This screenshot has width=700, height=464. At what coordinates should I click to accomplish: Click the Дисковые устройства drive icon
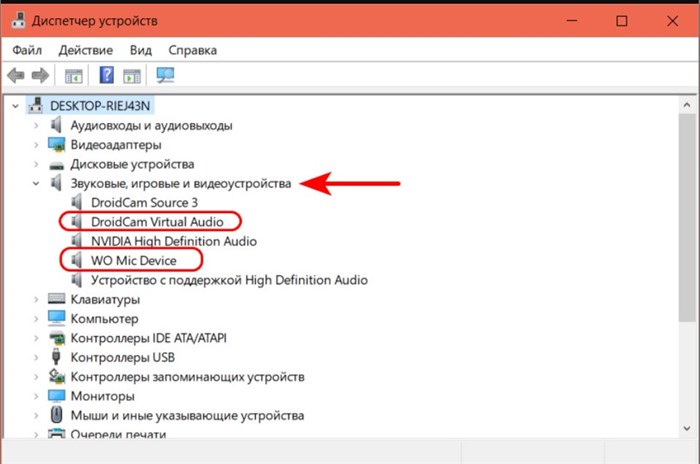[x=57, y=165]
